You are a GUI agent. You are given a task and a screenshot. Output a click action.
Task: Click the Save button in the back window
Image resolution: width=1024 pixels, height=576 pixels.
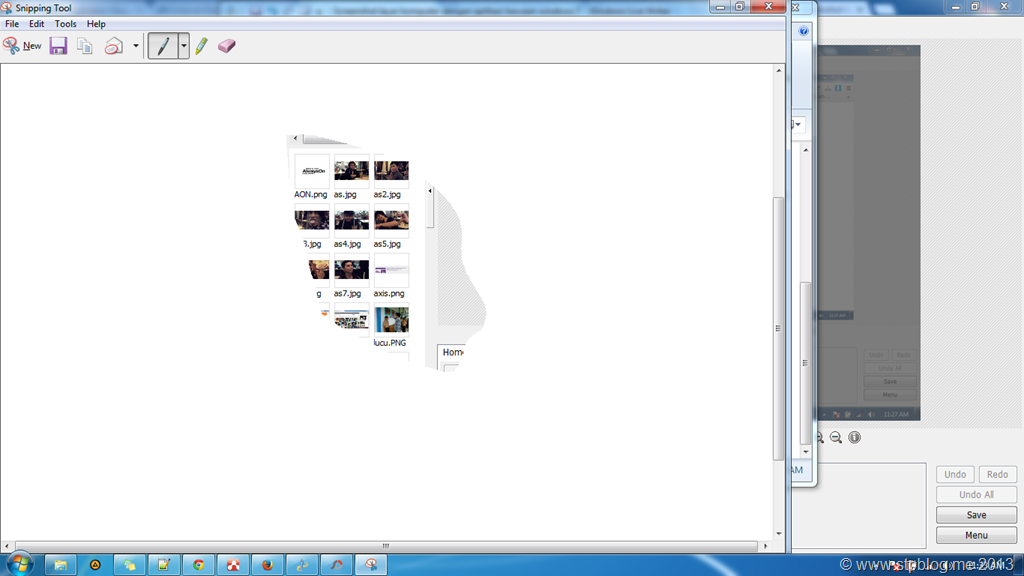(976, 515)
